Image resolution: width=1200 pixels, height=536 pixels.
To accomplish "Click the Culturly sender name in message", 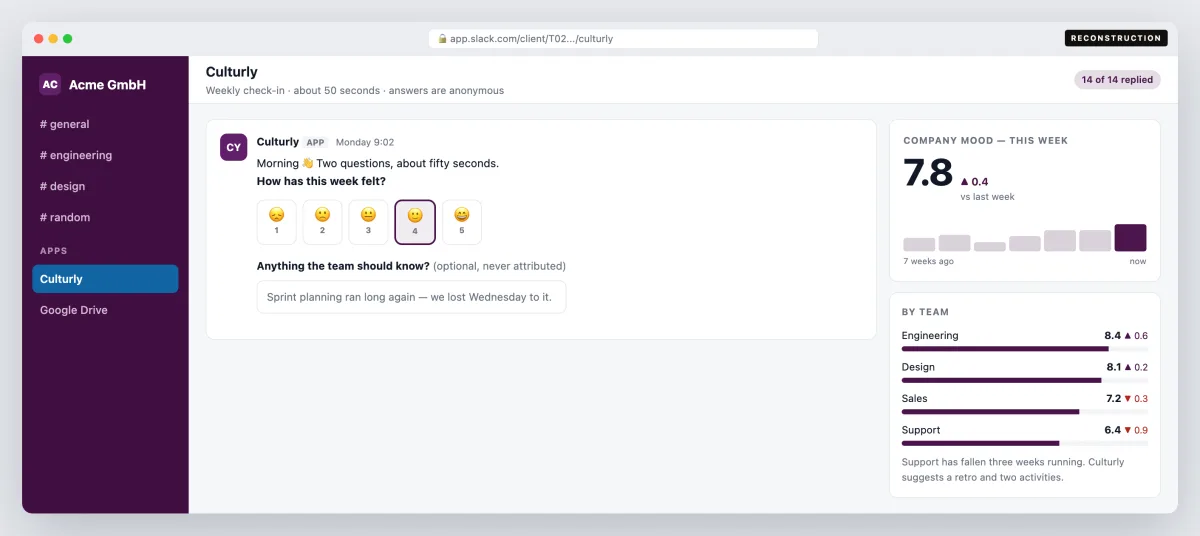I will (277, 142).
